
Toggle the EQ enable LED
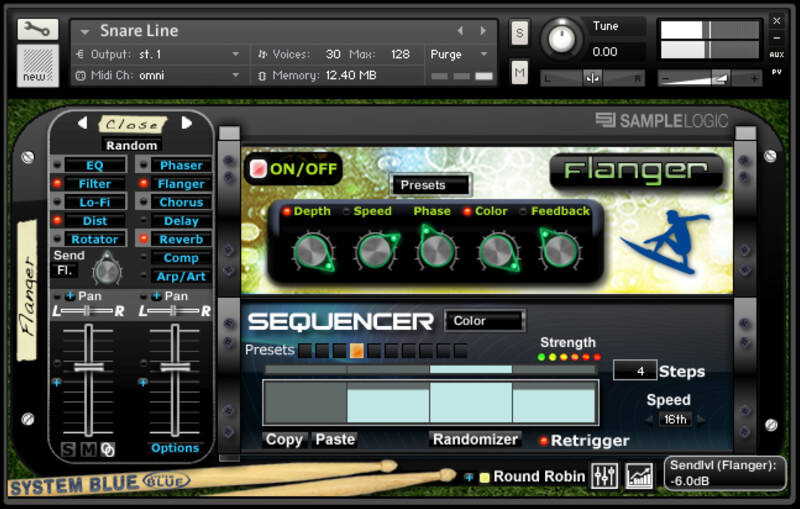point(57,165)
